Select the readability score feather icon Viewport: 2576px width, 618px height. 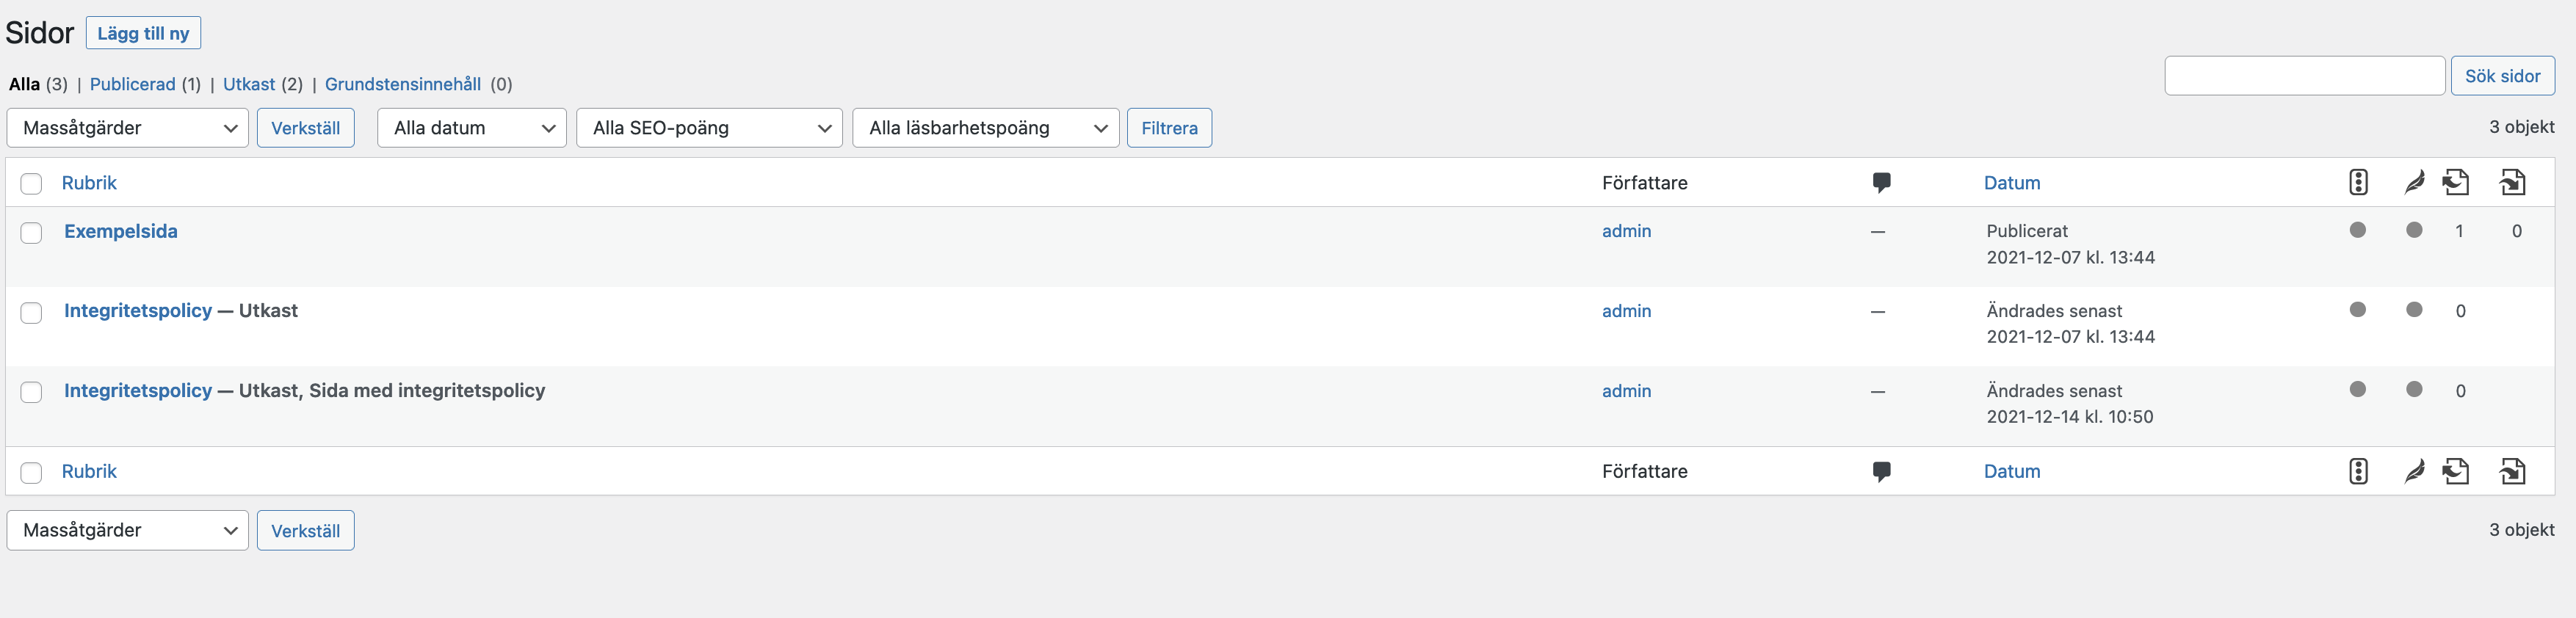2414,183
